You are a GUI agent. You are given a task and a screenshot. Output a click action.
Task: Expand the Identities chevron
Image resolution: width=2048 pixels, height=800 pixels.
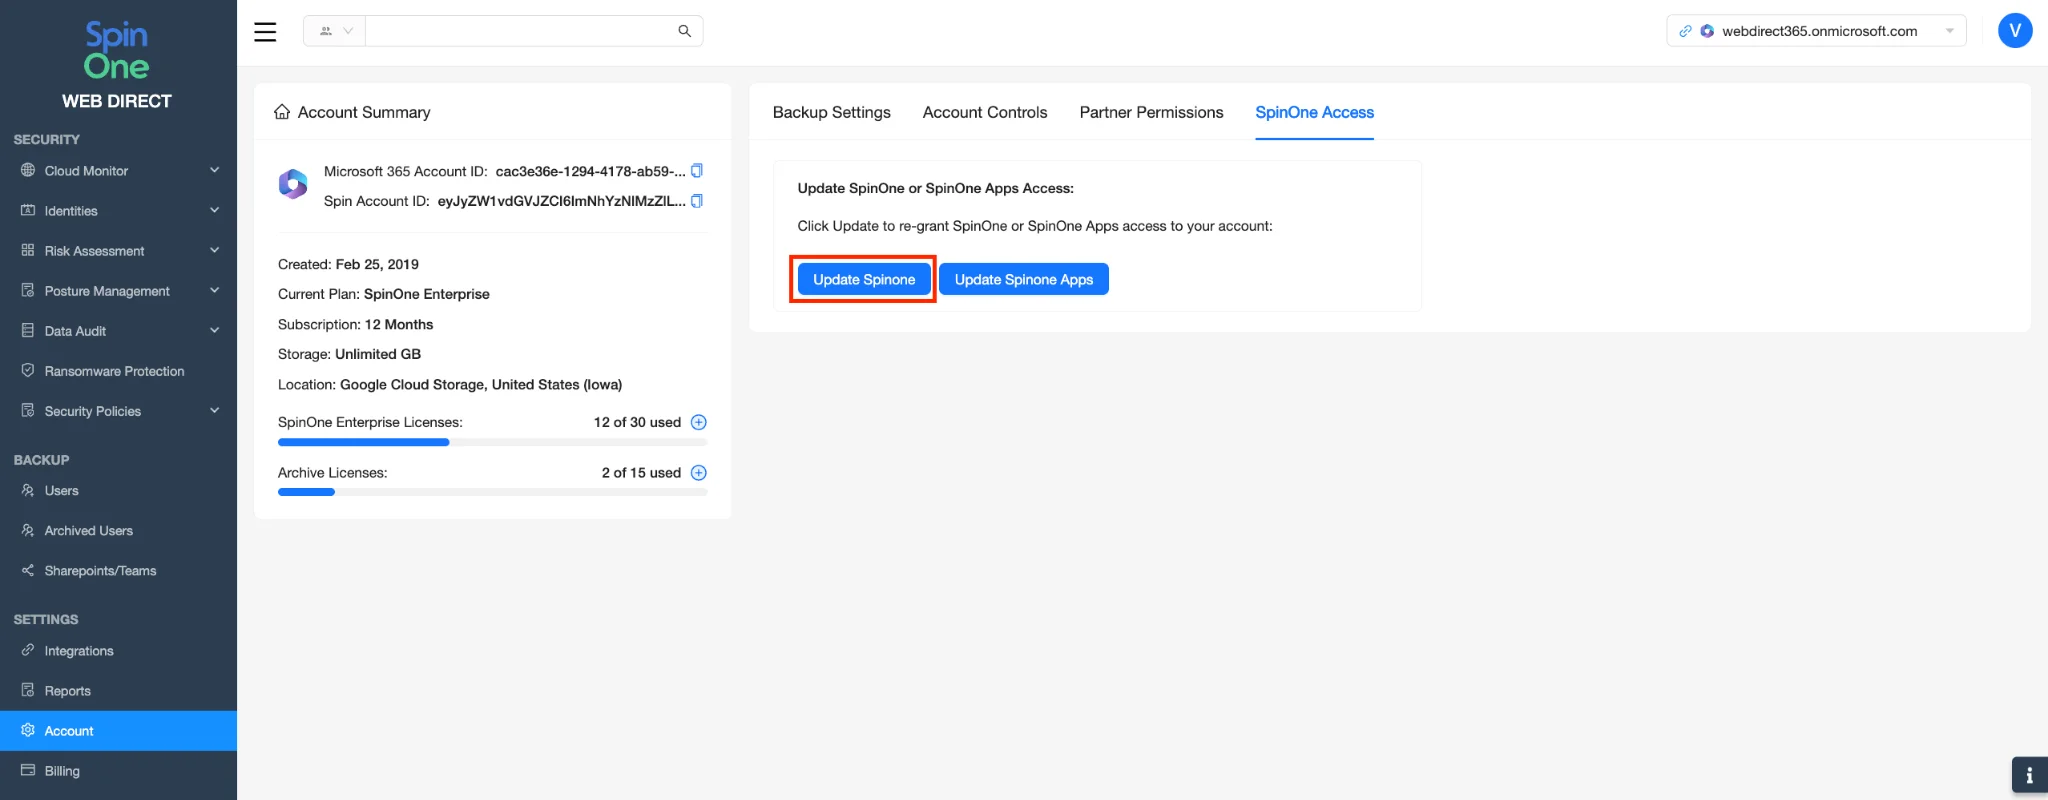(214, 210)
